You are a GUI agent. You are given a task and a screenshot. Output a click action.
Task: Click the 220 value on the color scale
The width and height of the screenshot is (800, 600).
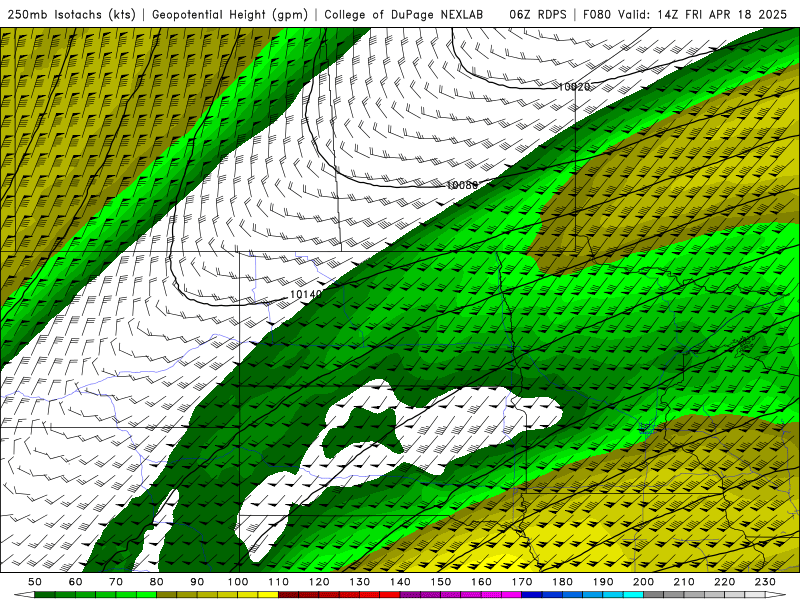724,582
